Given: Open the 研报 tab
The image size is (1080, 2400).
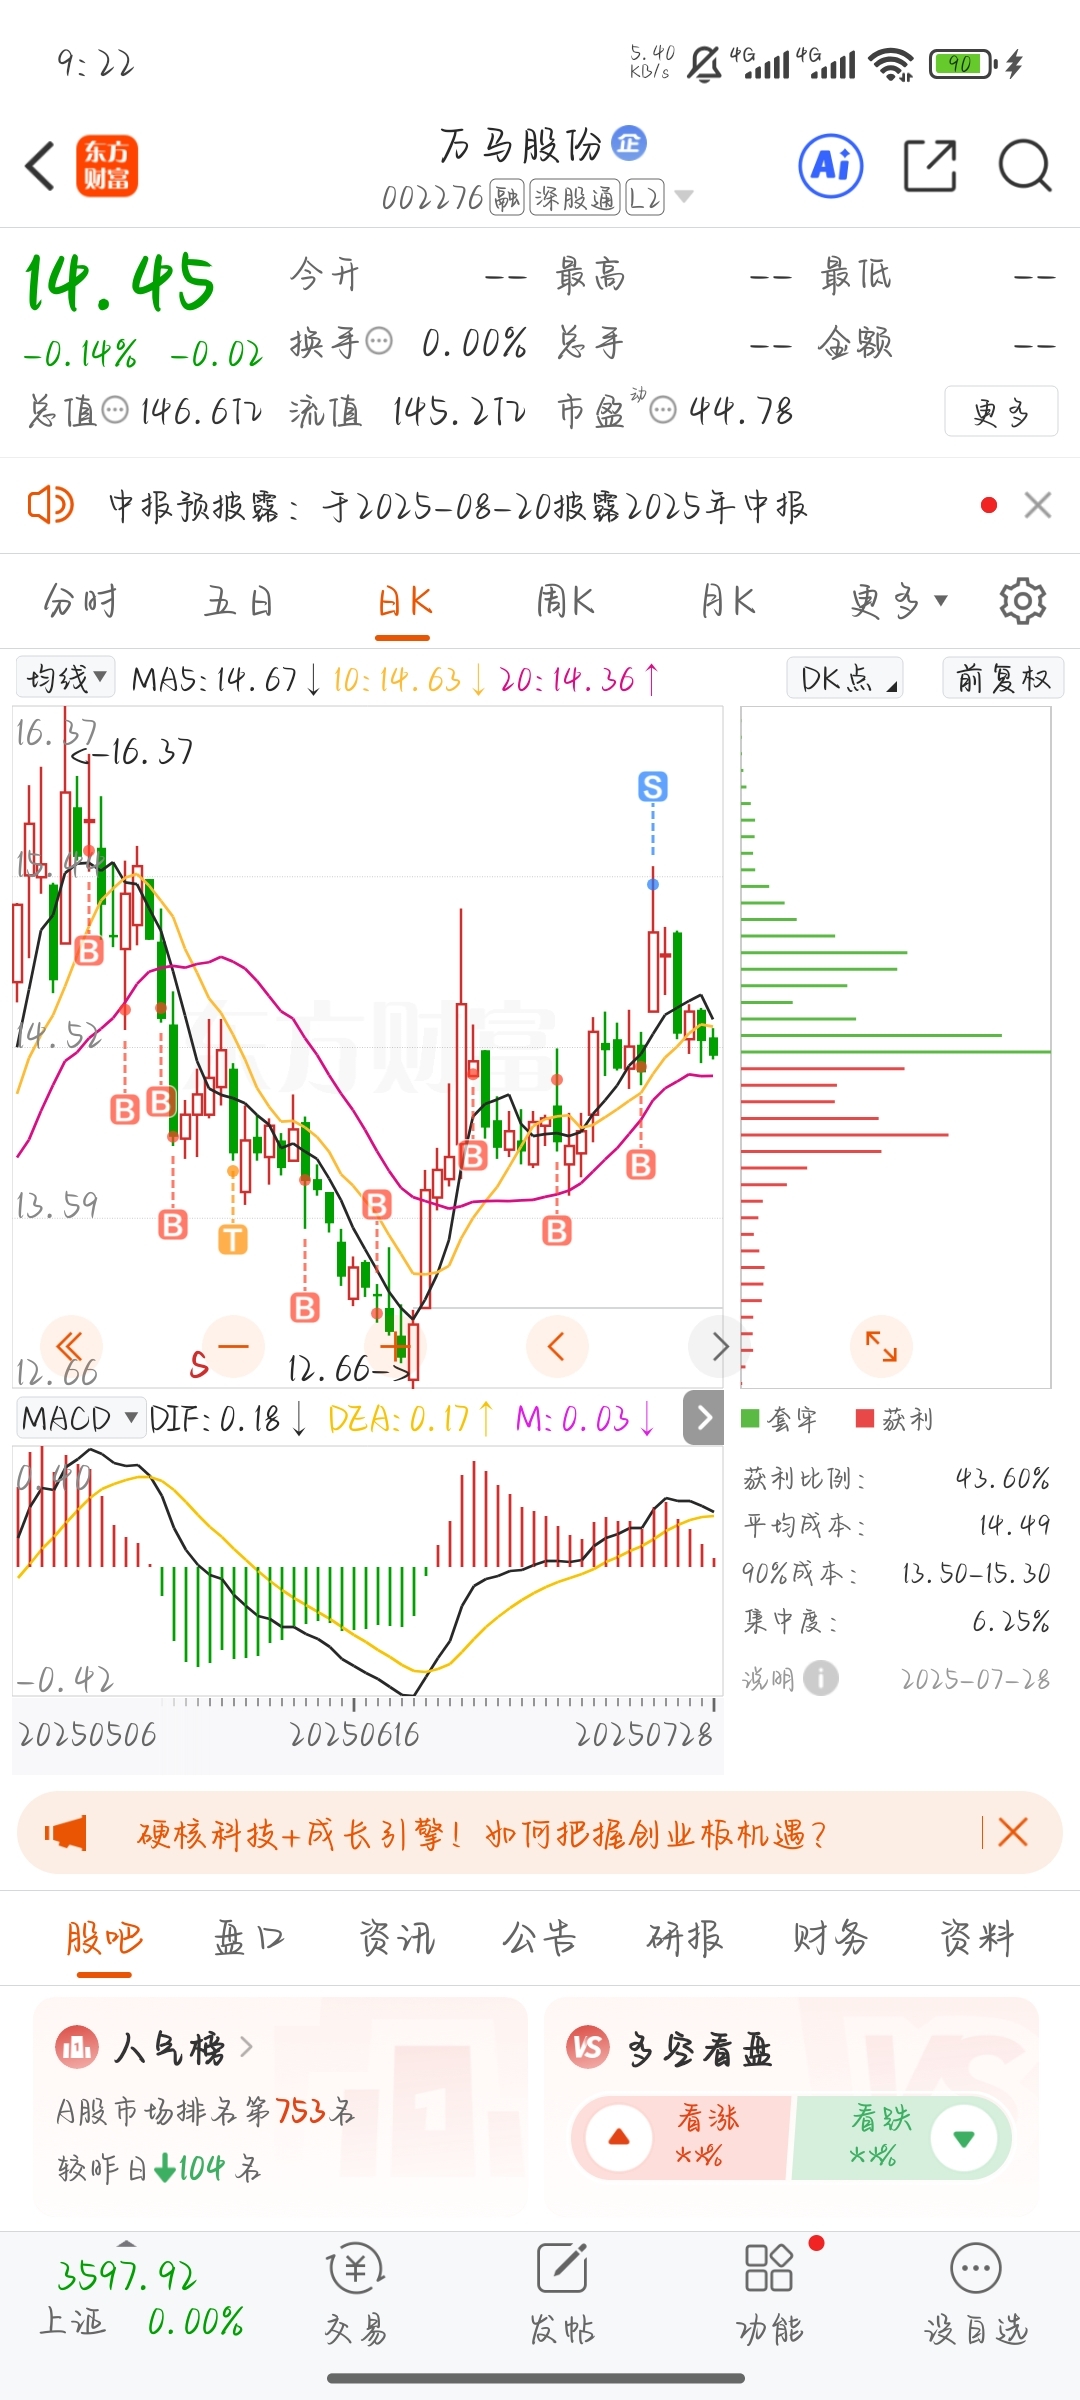Looking at the screenshot, I should [685, 1938].
